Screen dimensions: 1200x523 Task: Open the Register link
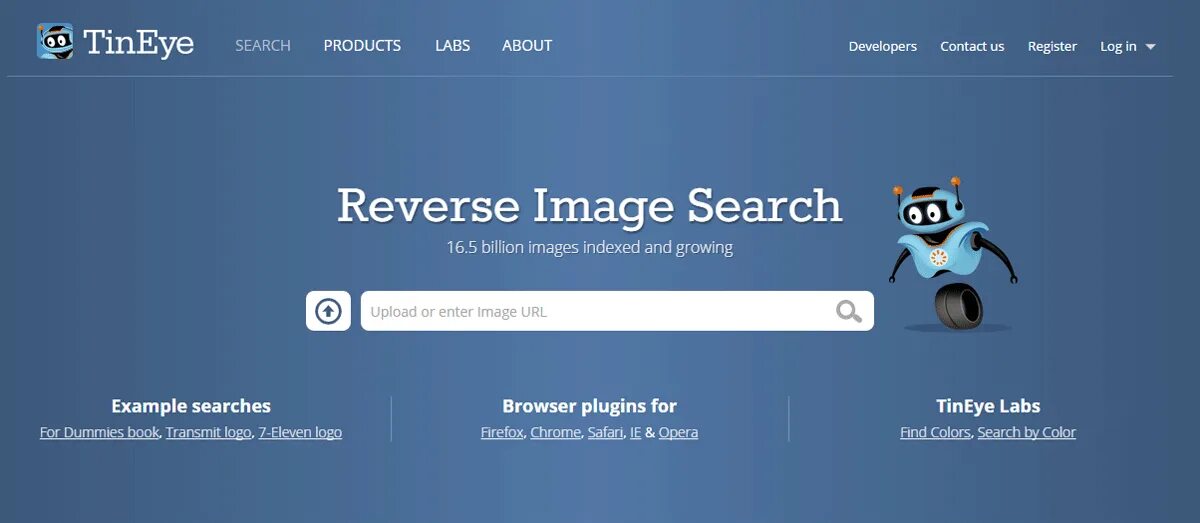pos(1052,46)
